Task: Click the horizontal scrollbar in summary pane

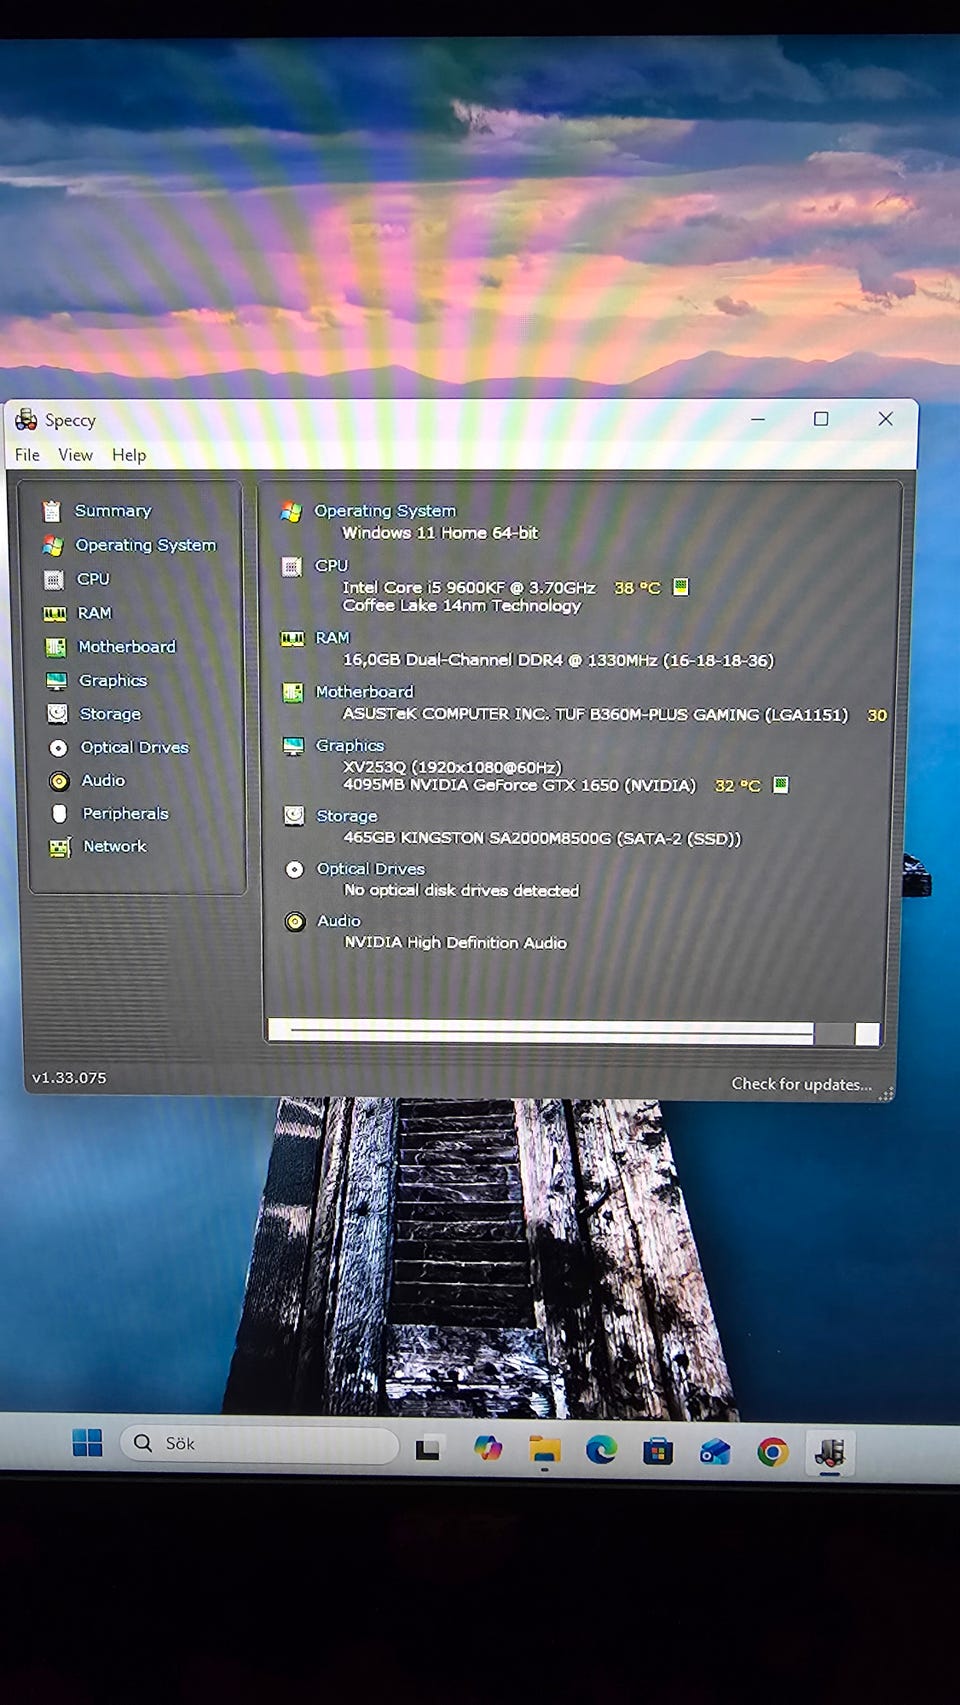Action: tap(574, 1033)
